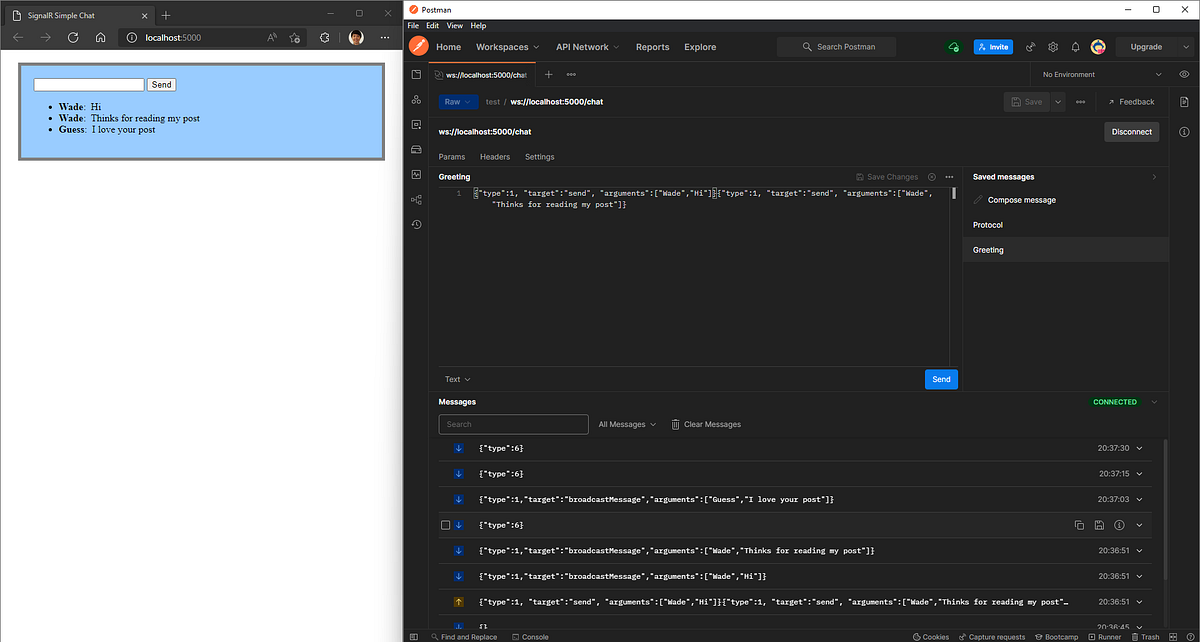
Task: Save the selected {"type":6} message icon
Action: (x=1099, y=525)
